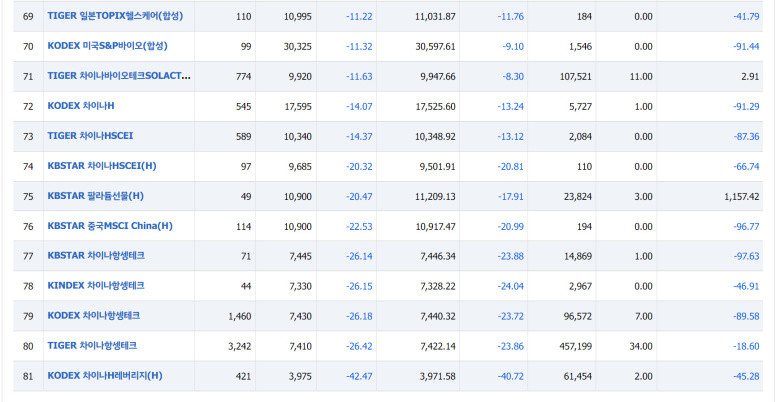Image resolution: width=780 pixels, height=402 pixels.
Task: Click volume value 107,521
Action: pos(576,77)
